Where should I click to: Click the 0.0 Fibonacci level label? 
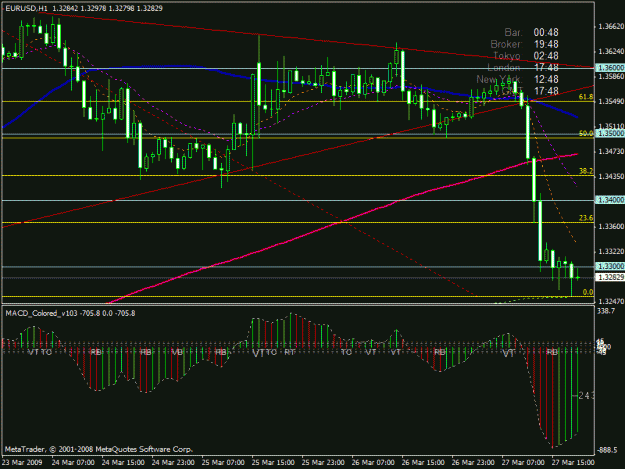(588, 292)
